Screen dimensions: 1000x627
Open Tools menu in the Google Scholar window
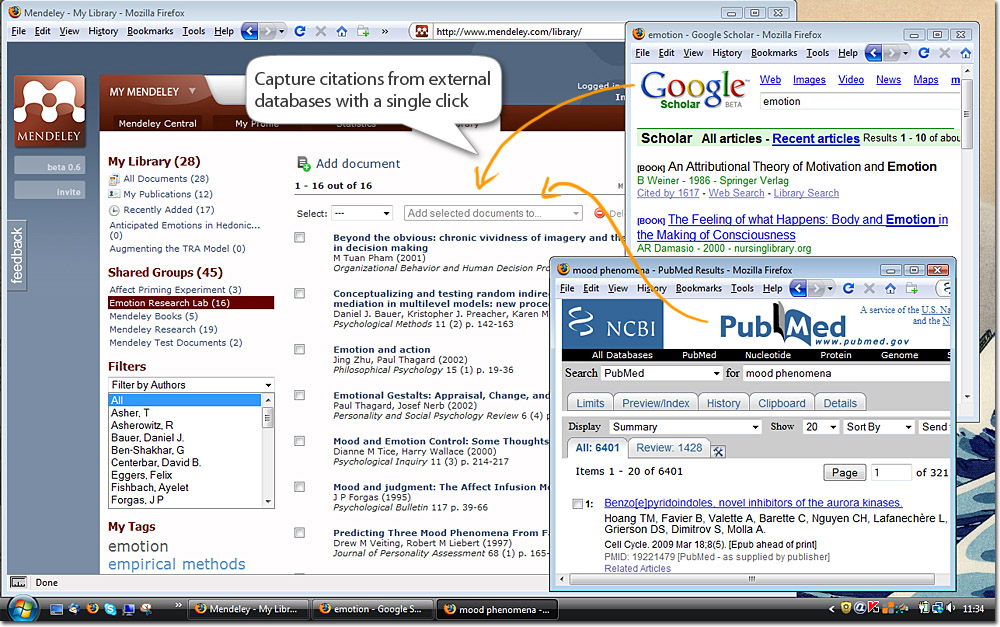(818, 53)
